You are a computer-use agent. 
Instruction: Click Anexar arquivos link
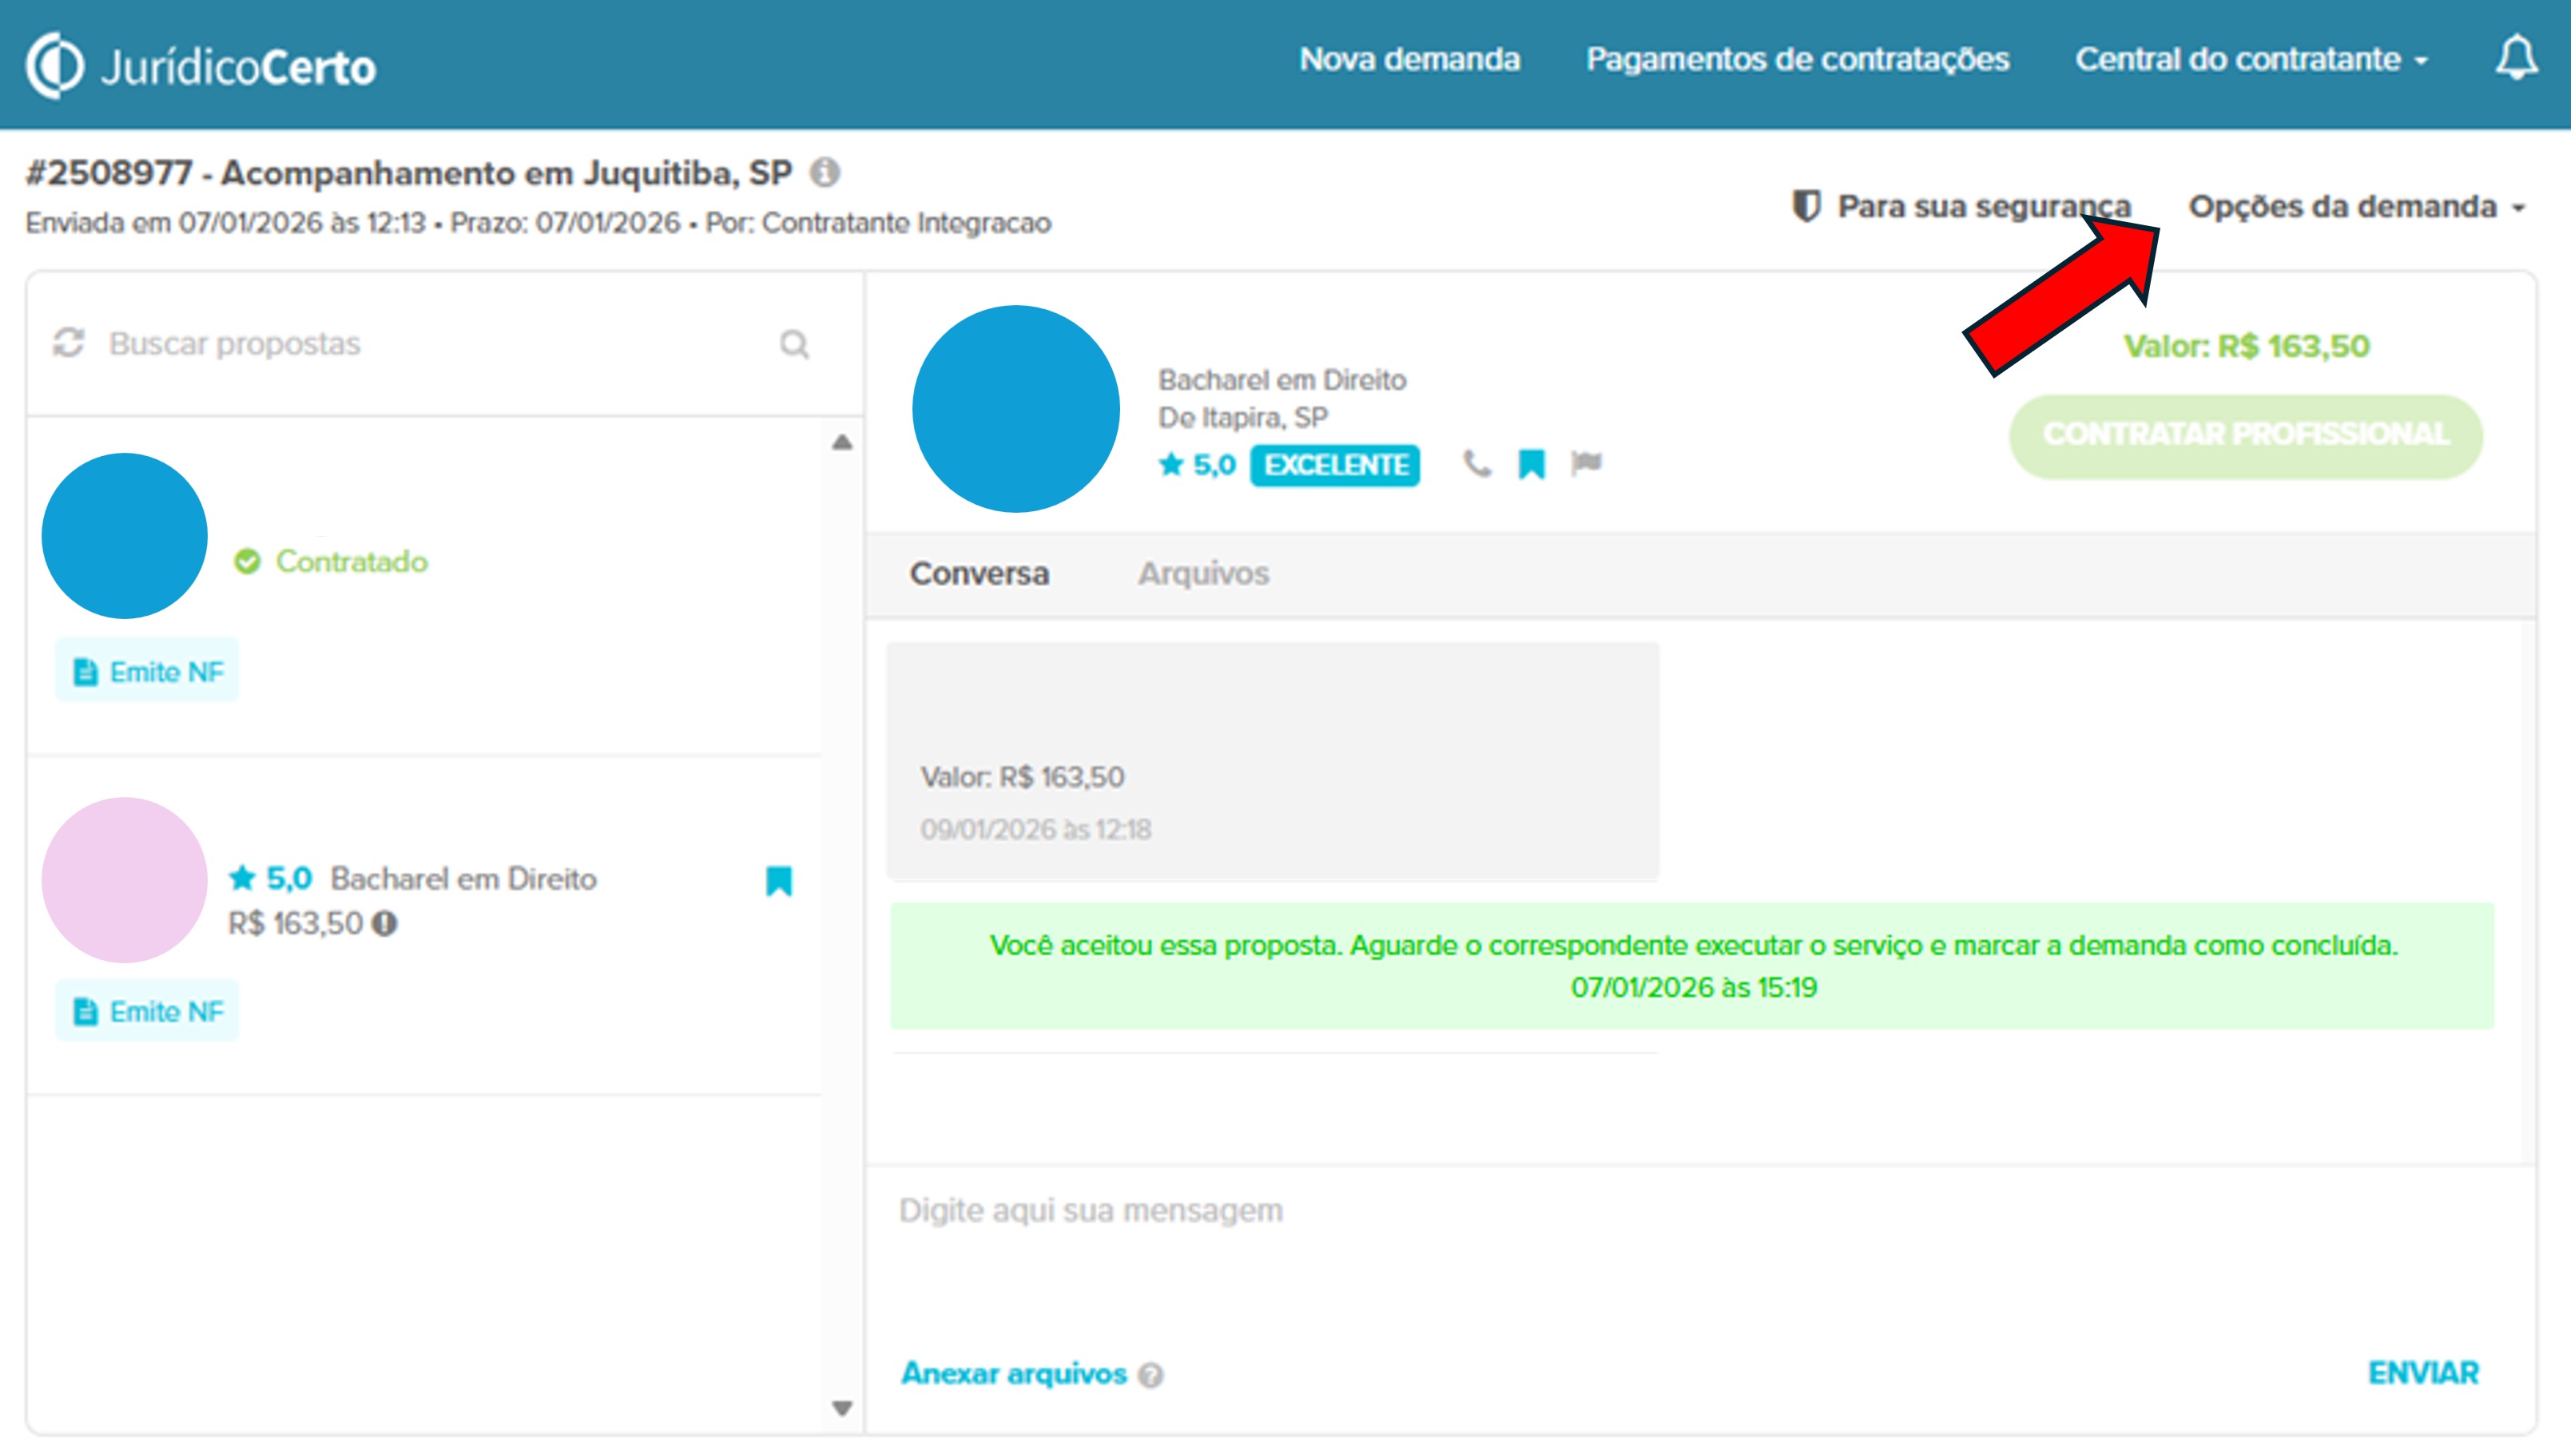pos(1014,1373)
